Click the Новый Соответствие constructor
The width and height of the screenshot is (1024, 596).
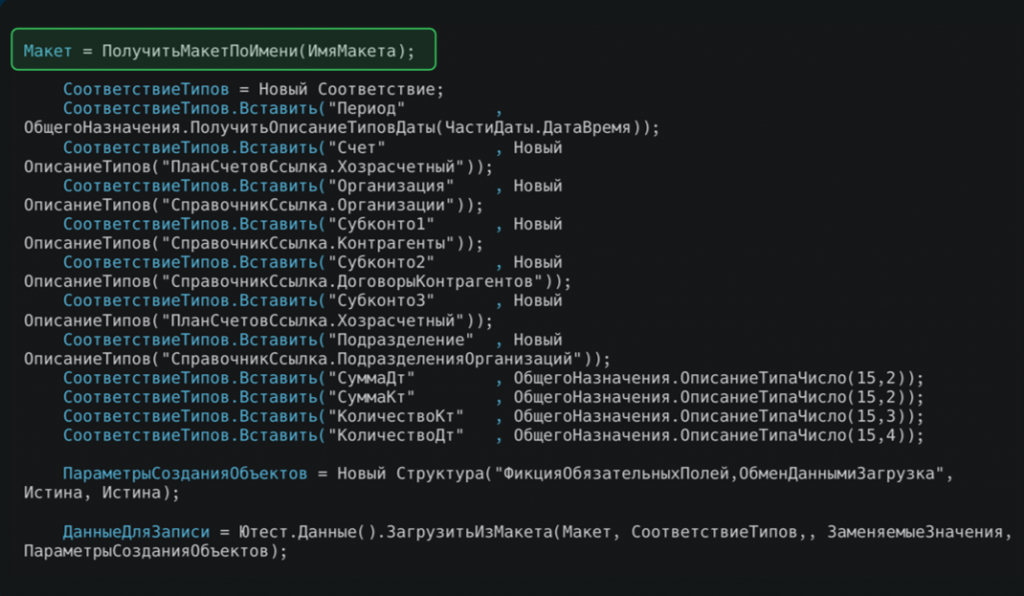tap(351, 89)
